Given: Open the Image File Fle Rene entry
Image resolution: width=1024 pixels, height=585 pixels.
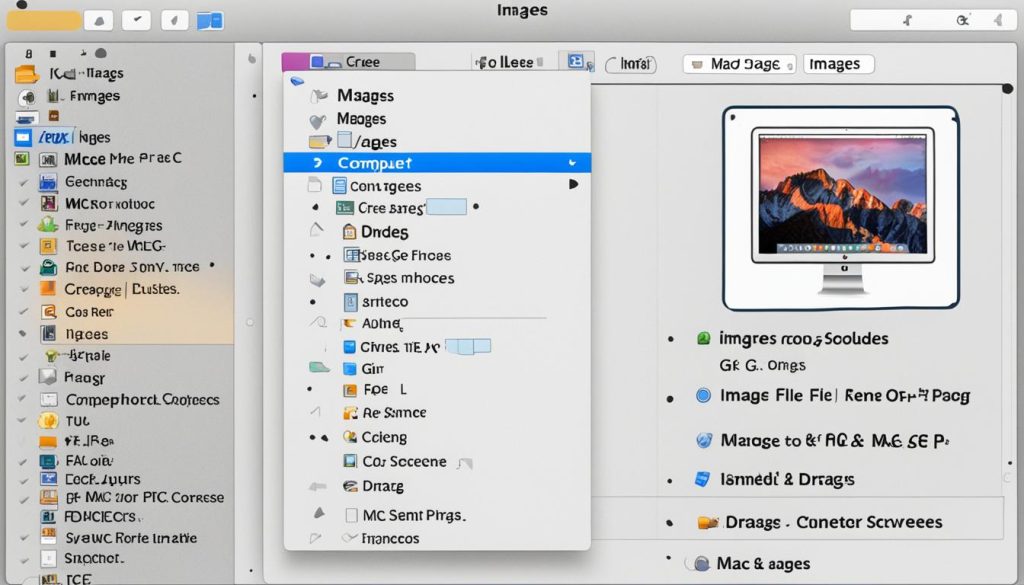Looking at the screenshot, I should click(x=844, y=396).
